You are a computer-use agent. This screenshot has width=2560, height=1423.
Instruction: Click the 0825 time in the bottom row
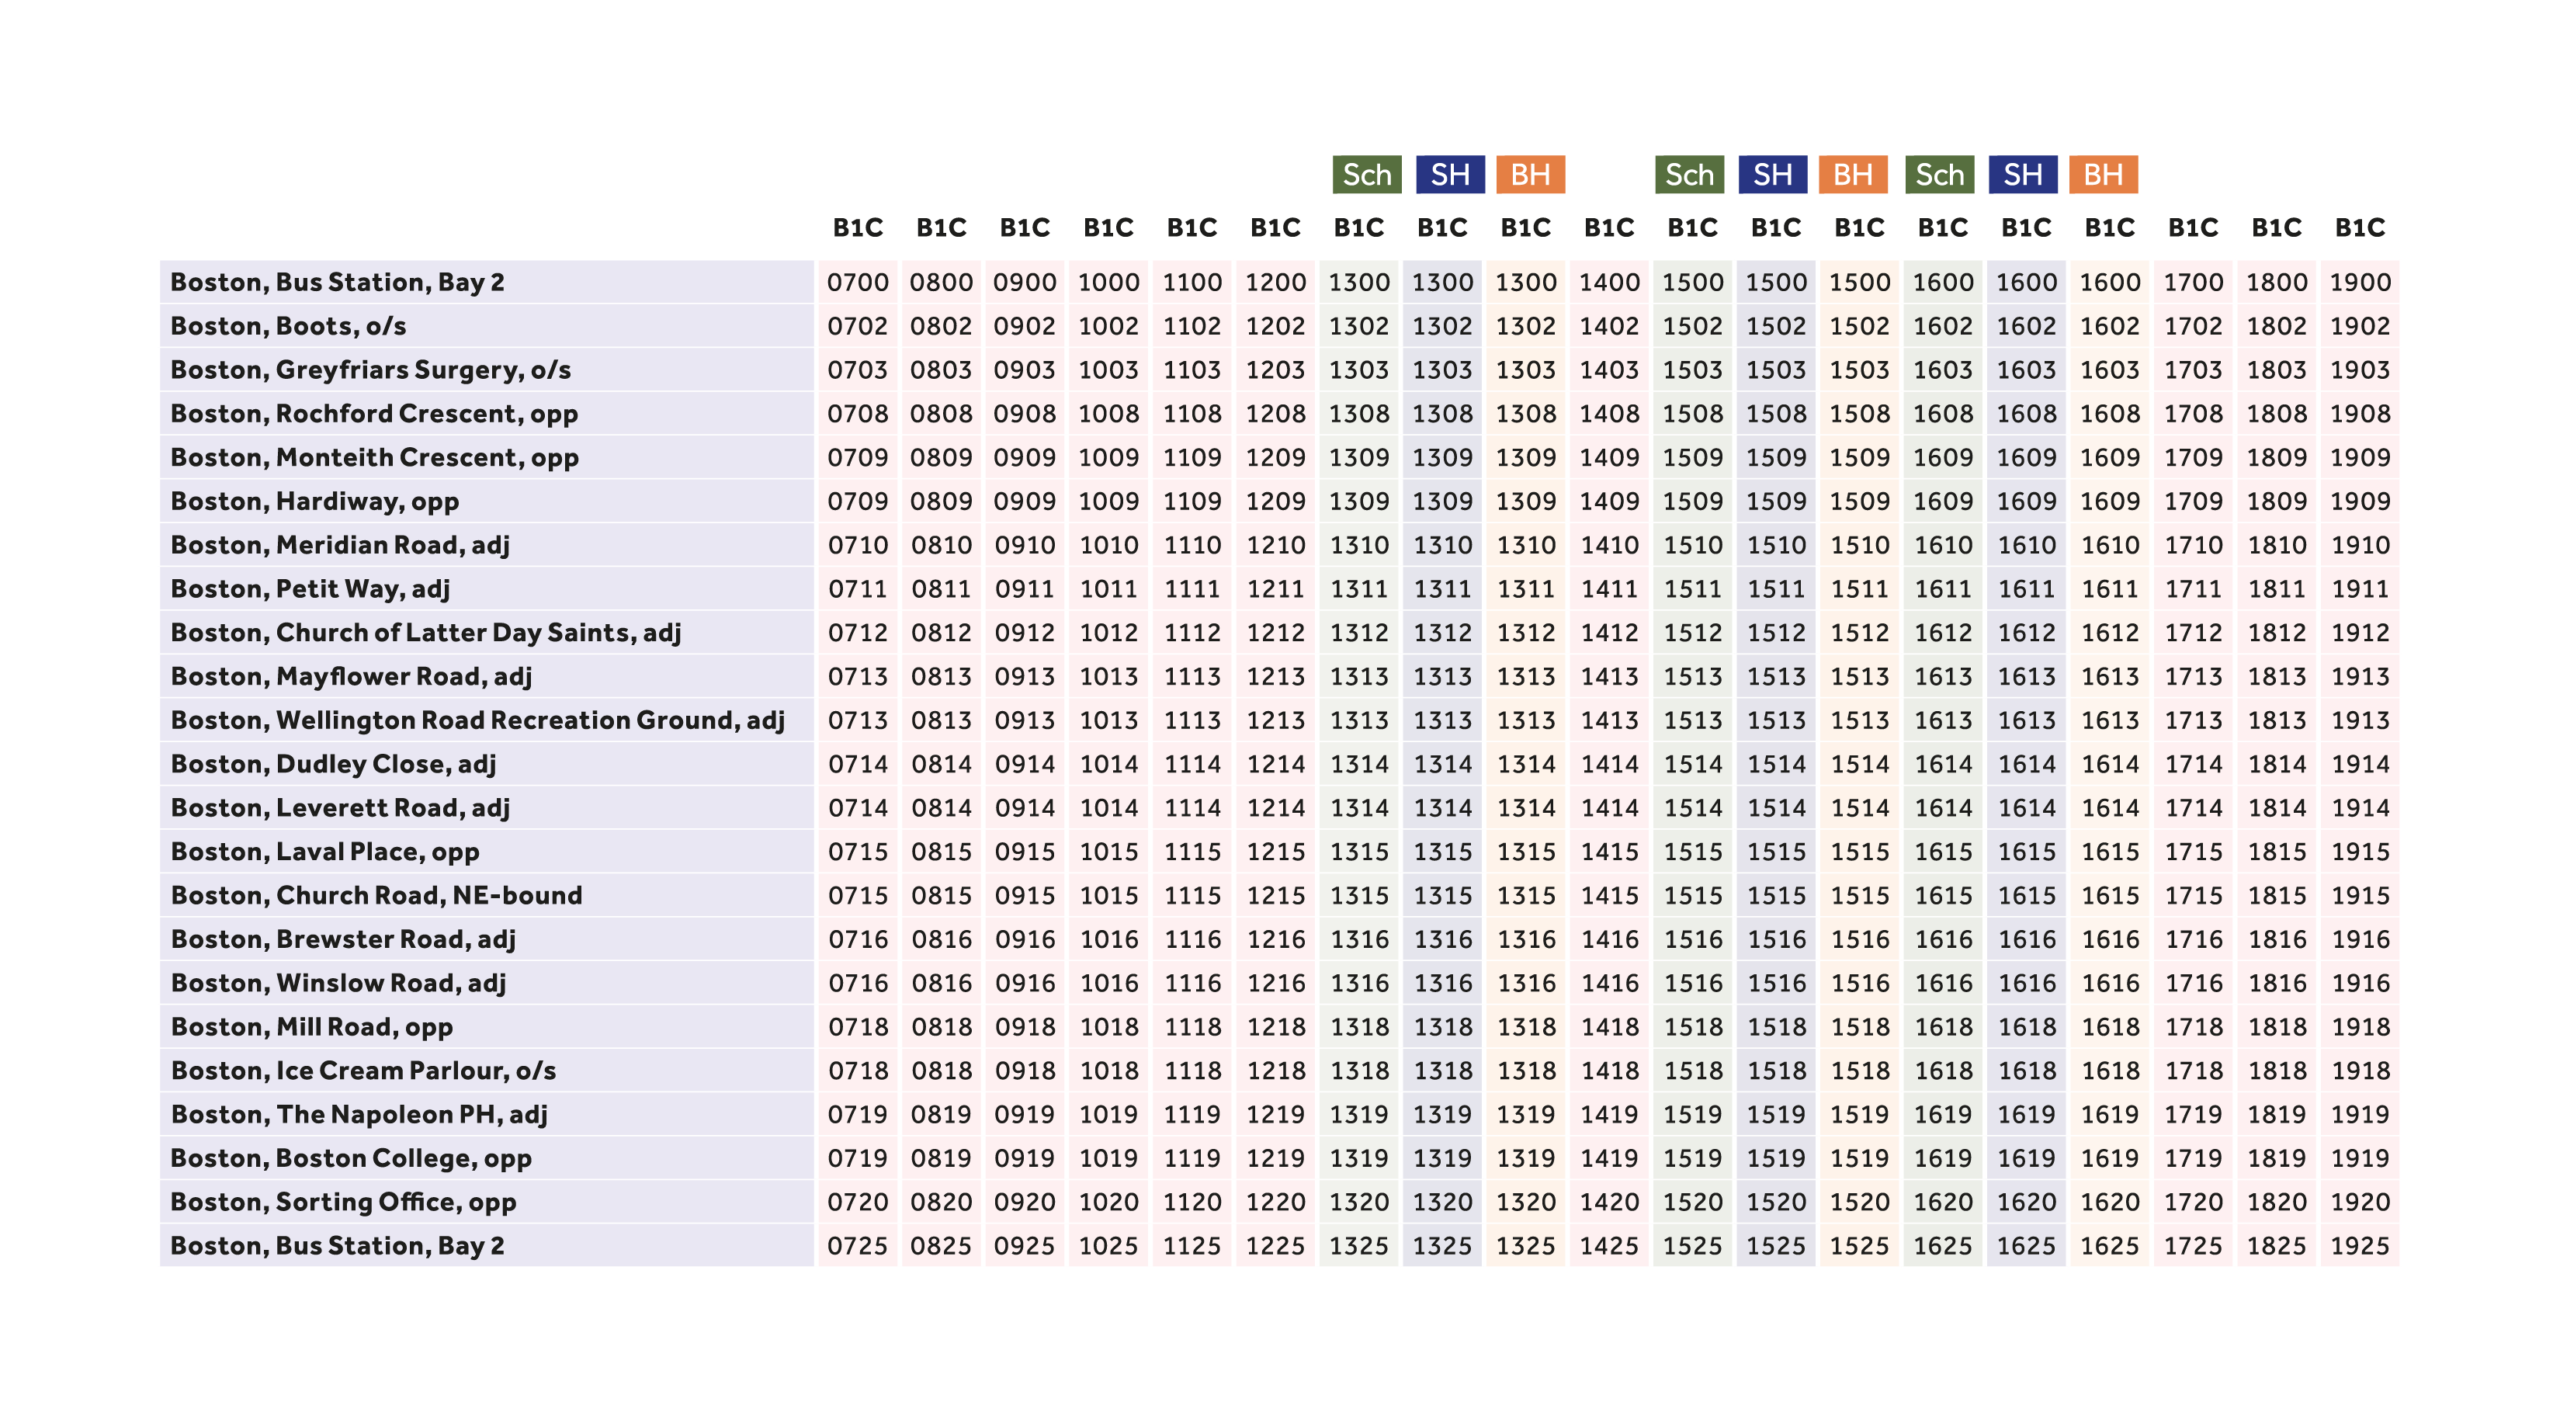click(941, 1246)
